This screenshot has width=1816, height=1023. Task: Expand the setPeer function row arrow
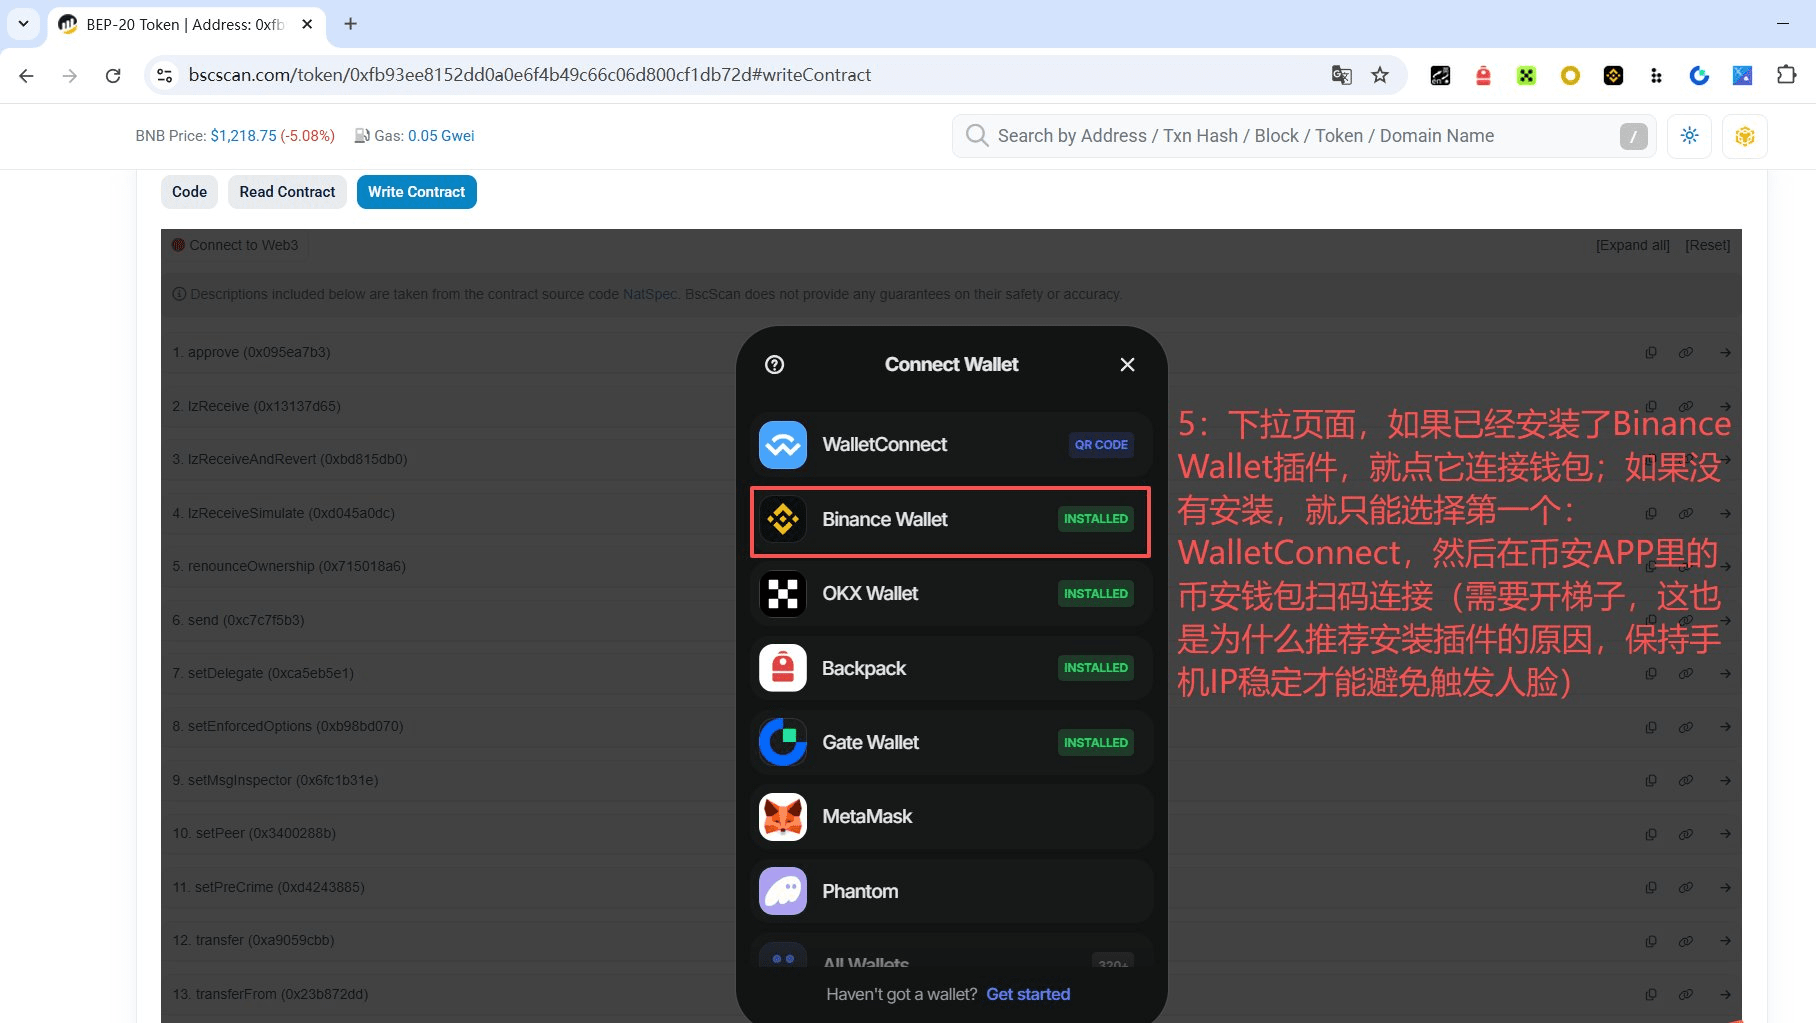tap(1725, 834)
